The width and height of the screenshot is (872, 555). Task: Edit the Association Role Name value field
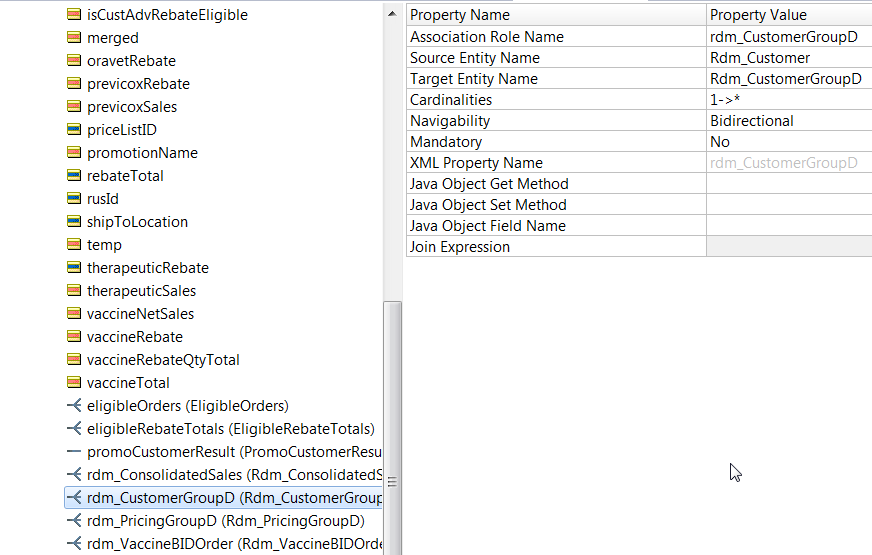click(789, 37)
